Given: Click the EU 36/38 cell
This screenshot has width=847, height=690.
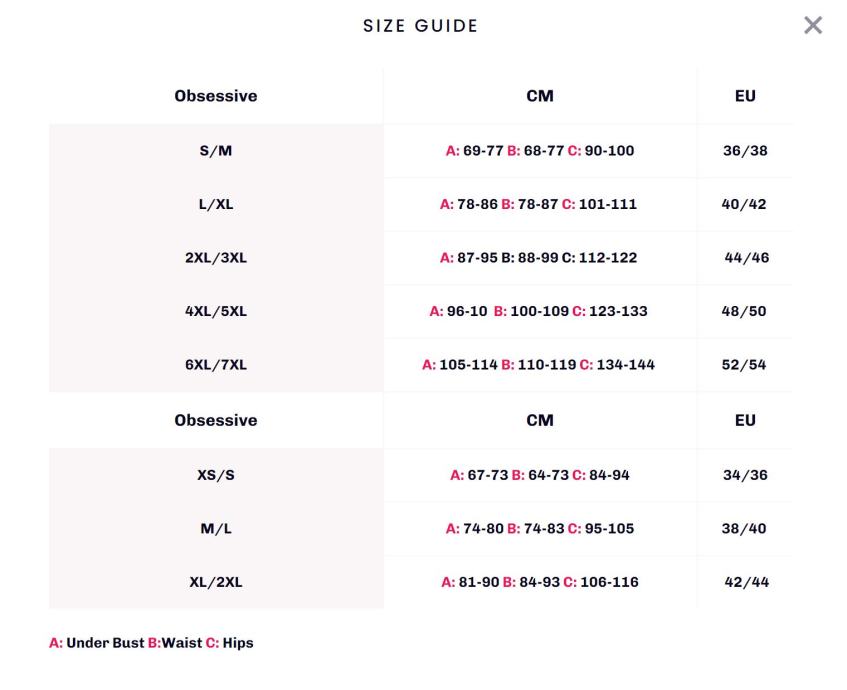Looking at the screenshot, I should 745,151.
